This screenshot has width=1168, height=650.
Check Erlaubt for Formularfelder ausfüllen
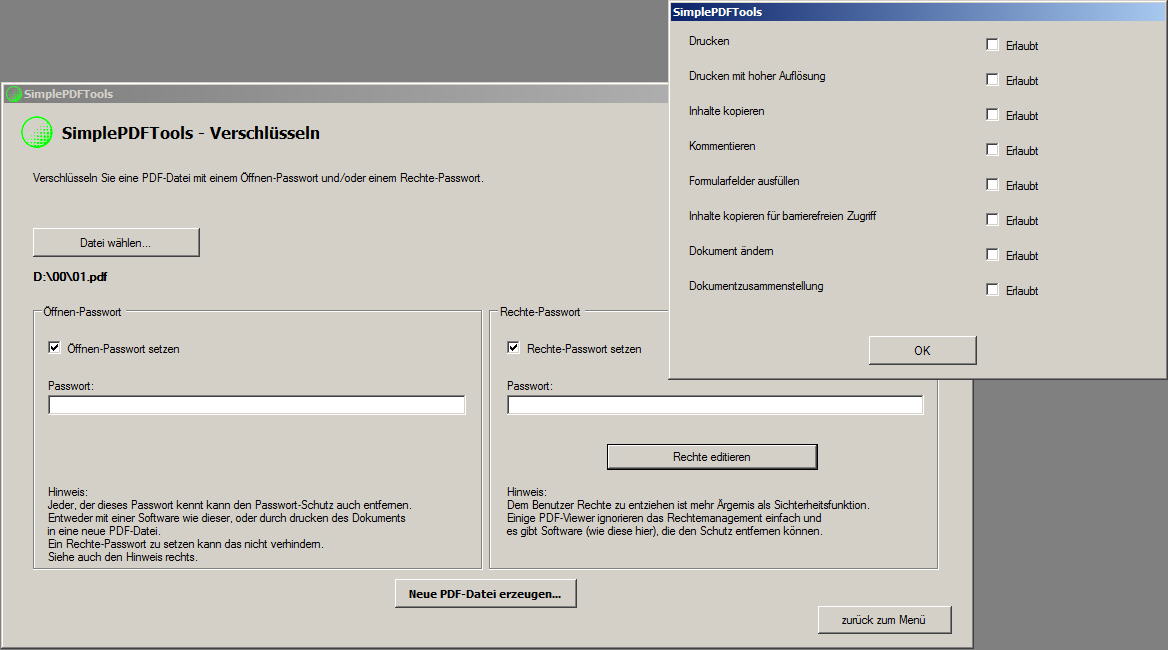992,185
